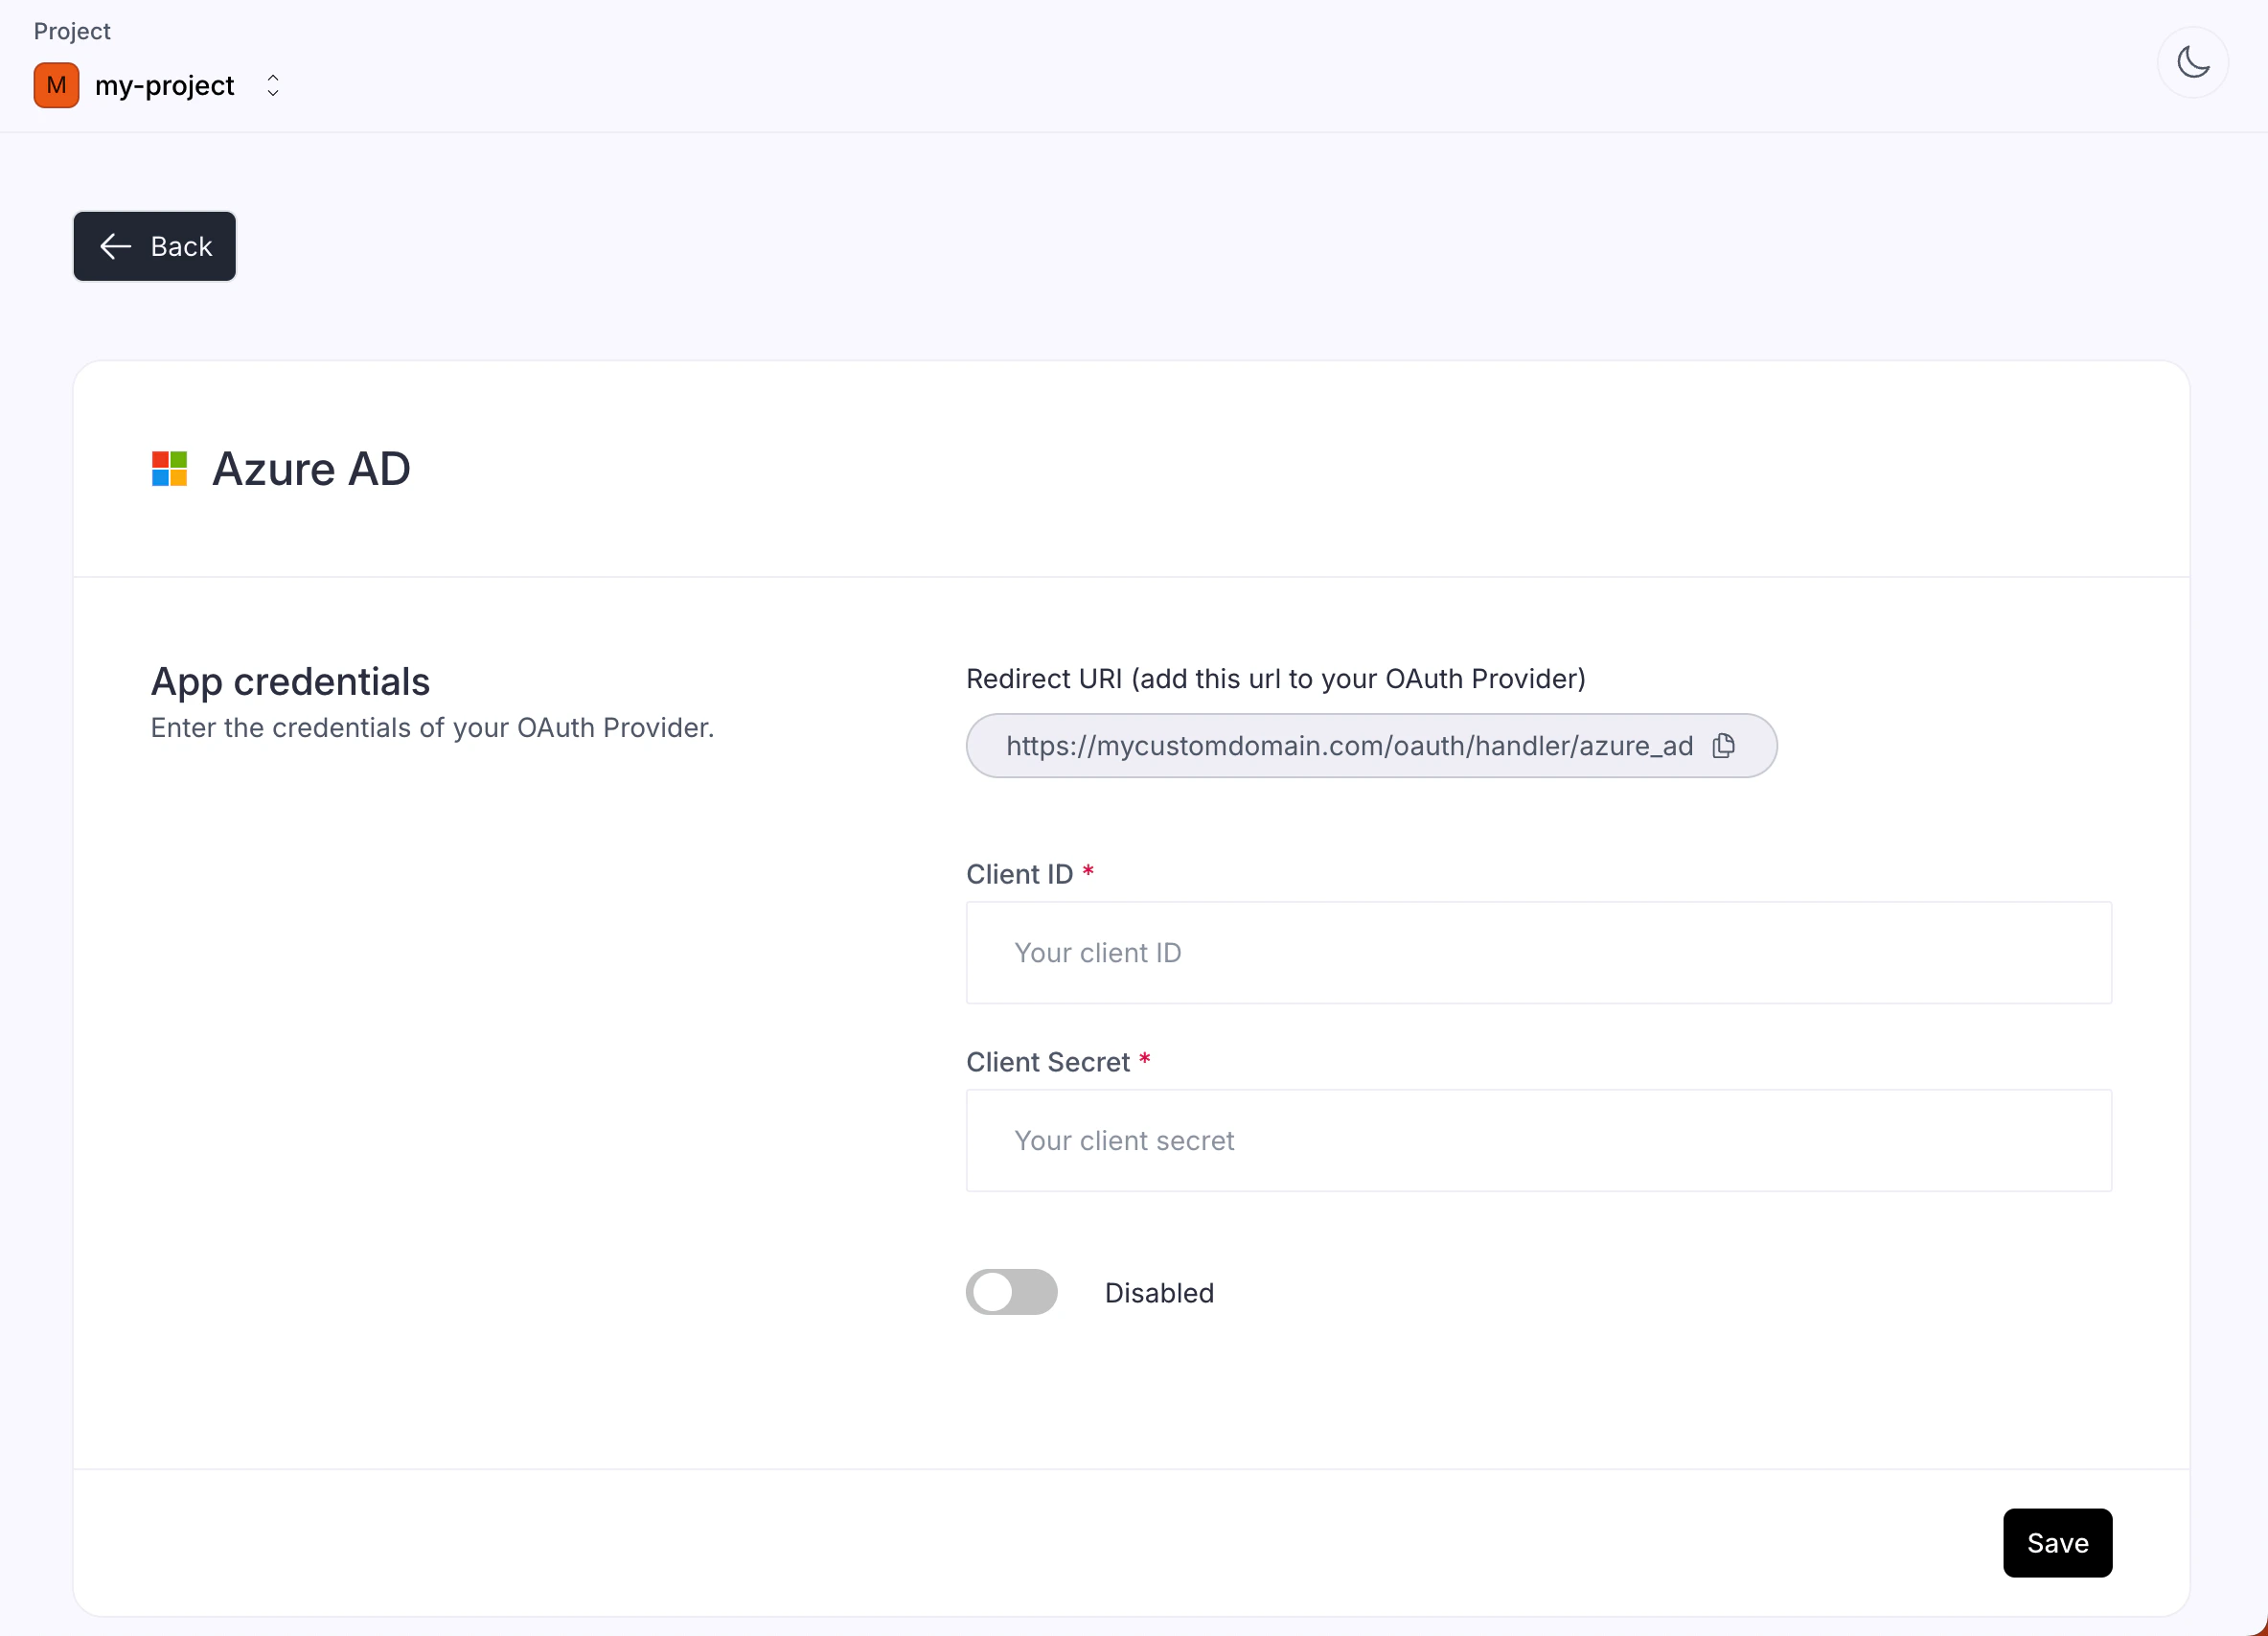This screenshot has height=1636, width=2268.
Task: Click the 'Disabled' status label
Action: (x=1159, y=1293)
